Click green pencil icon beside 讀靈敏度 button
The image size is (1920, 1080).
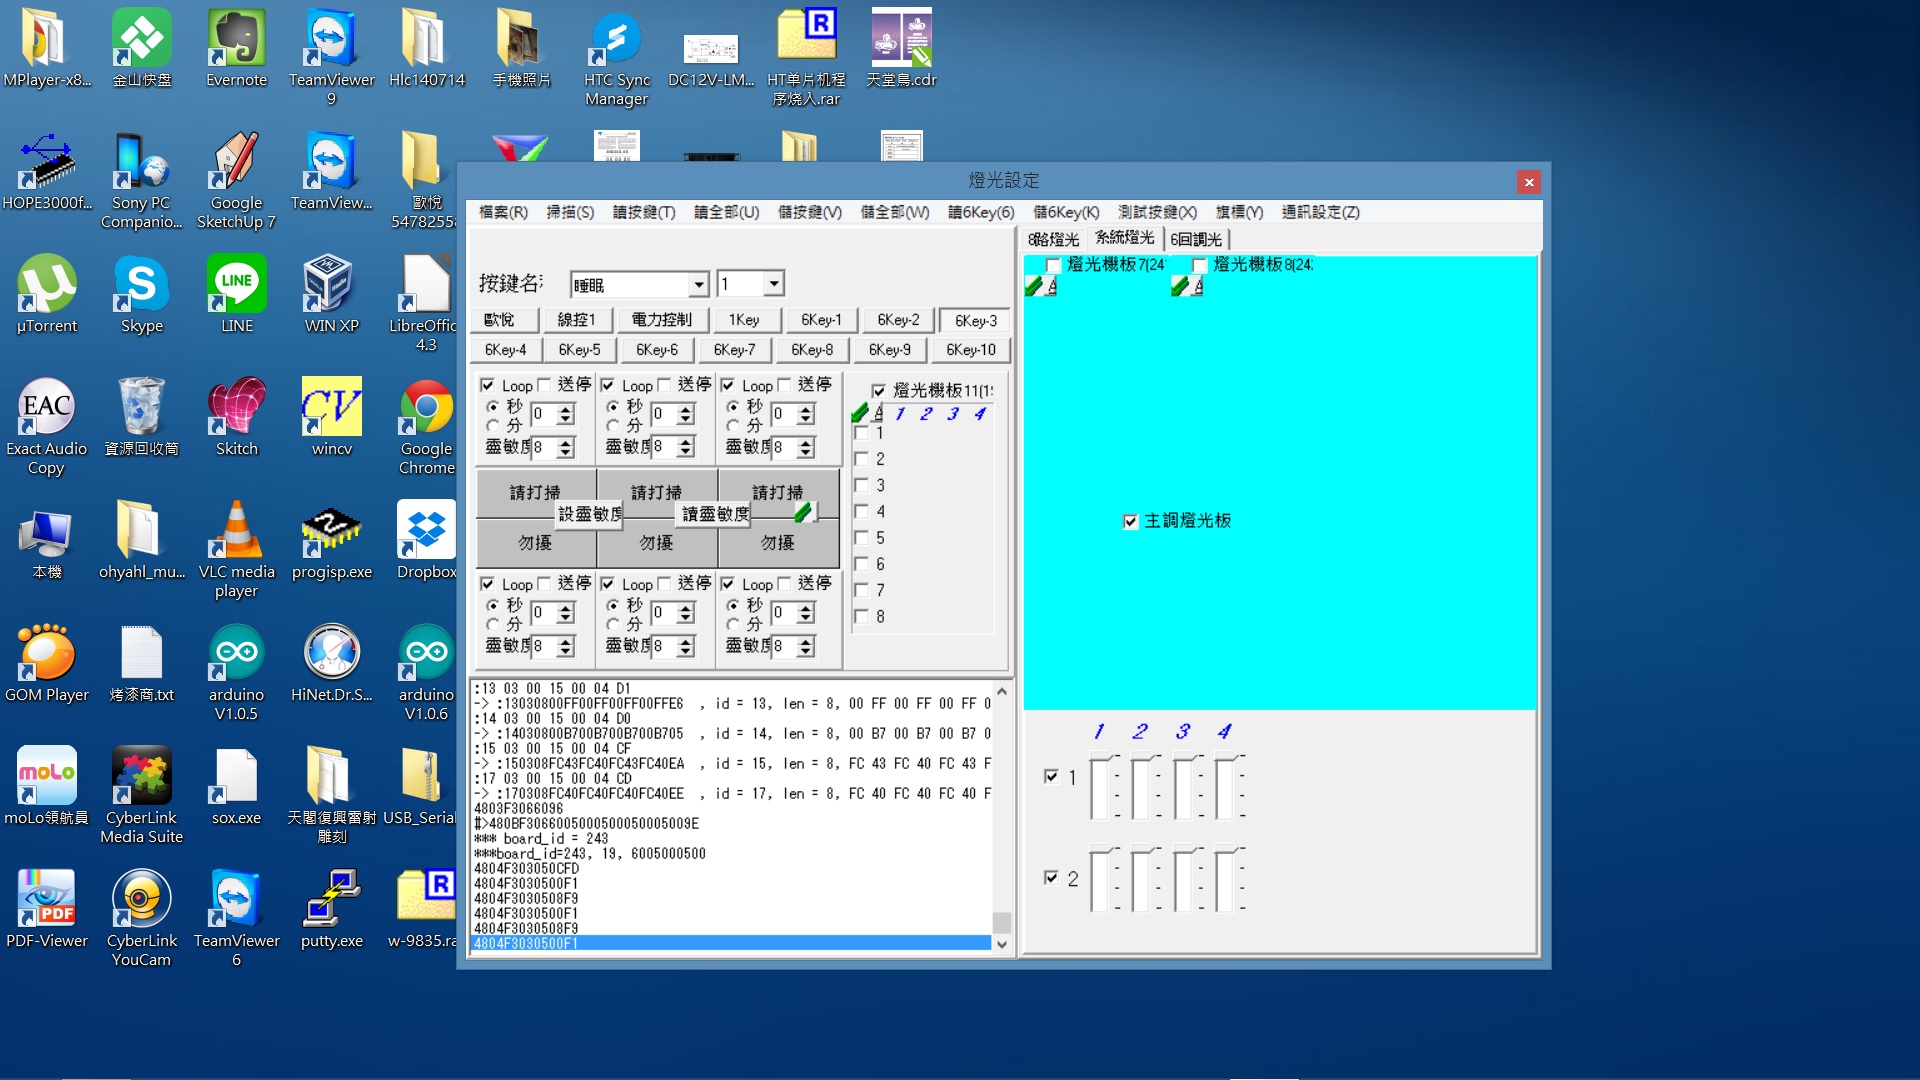[x=803, y=513]
